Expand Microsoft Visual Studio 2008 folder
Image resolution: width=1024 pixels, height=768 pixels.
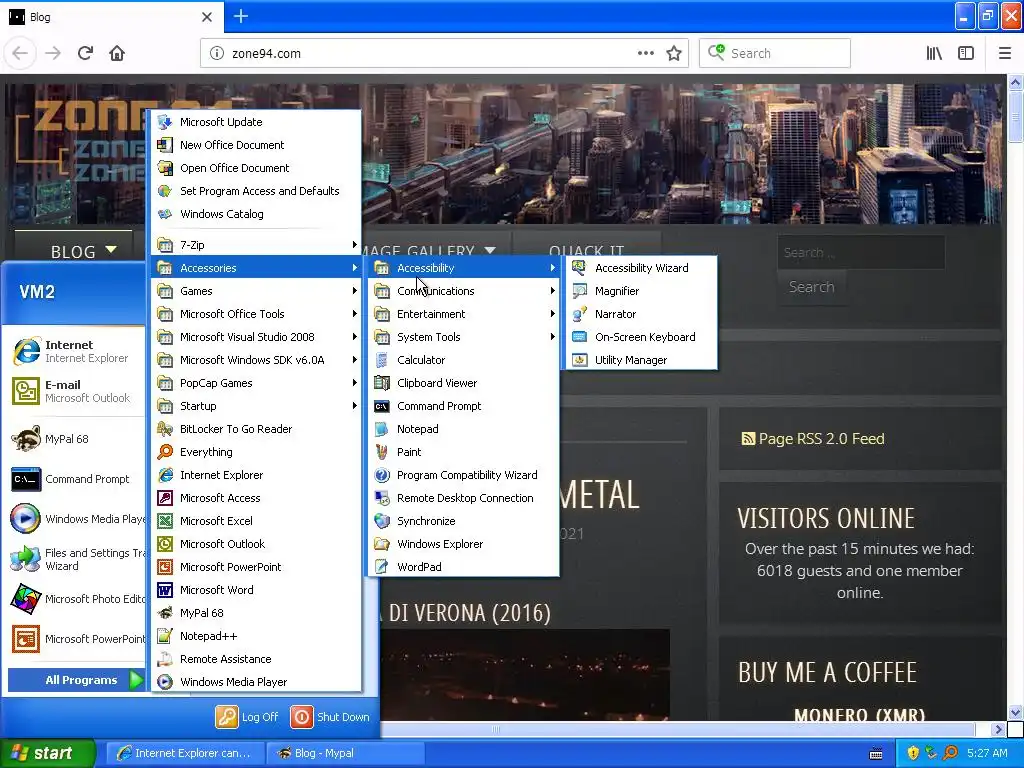click(x=256, y=337)
